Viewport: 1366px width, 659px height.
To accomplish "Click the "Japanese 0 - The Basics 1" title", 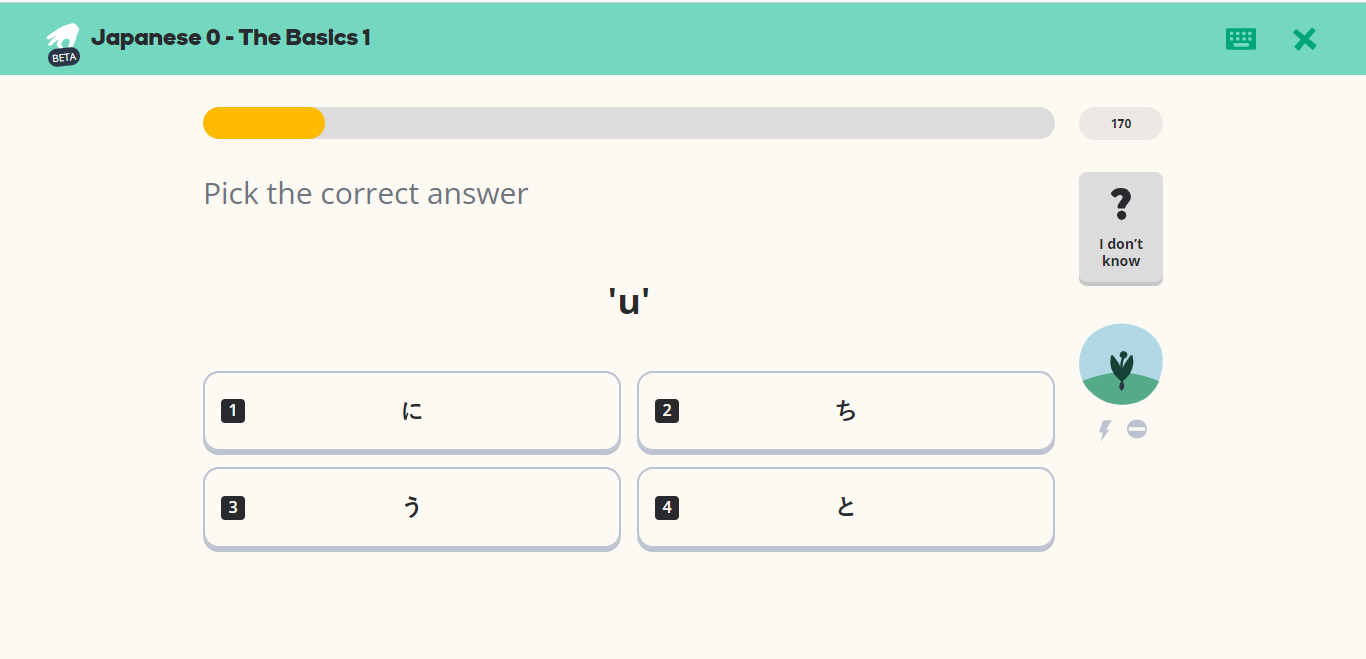I will [x=231, y=38].
